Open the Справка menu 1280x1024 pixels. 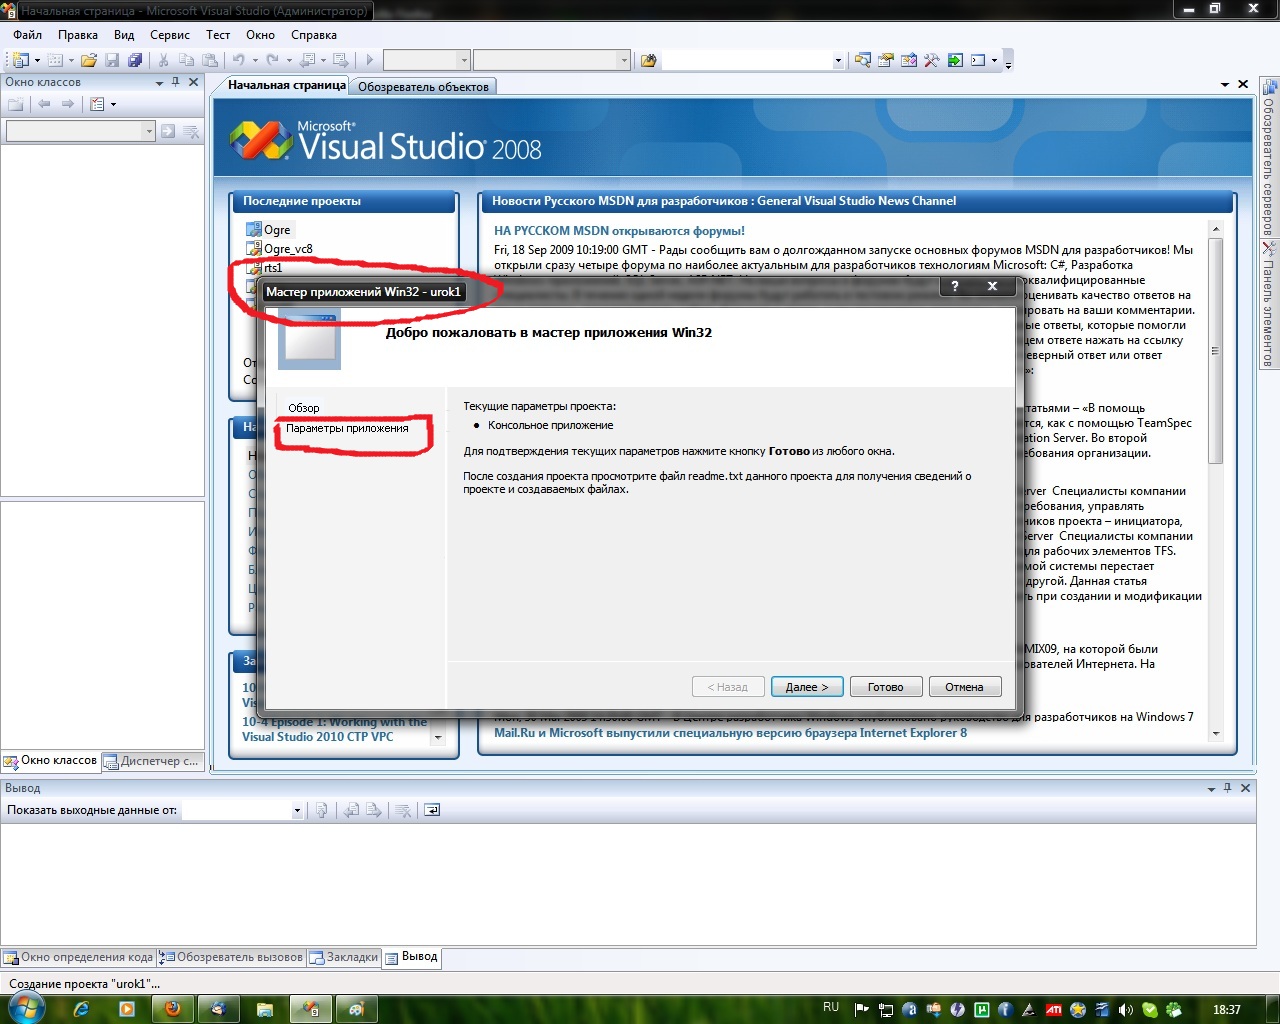click(314, 34)
